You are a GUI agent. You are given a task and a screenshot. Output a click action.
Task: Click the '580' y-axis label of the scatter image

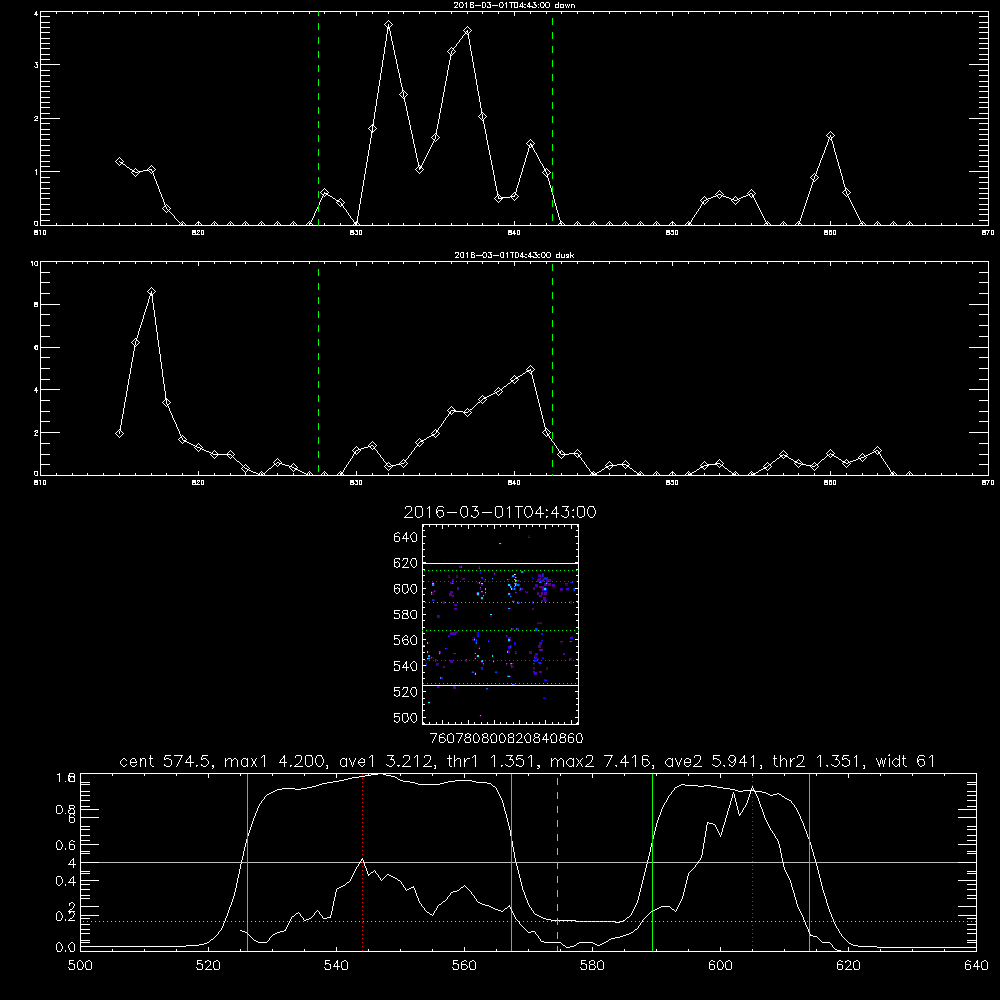[406, 615]
